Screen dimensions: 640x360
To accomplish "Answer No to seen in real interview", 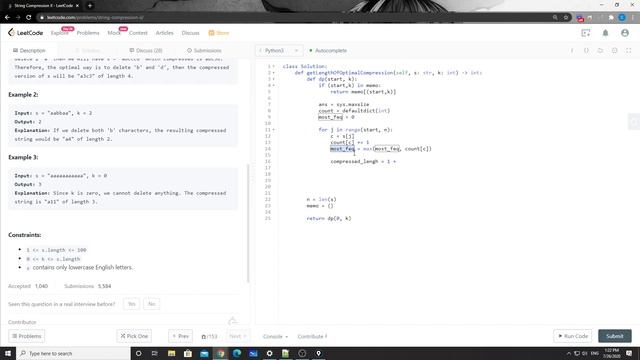I will (151, 304).
